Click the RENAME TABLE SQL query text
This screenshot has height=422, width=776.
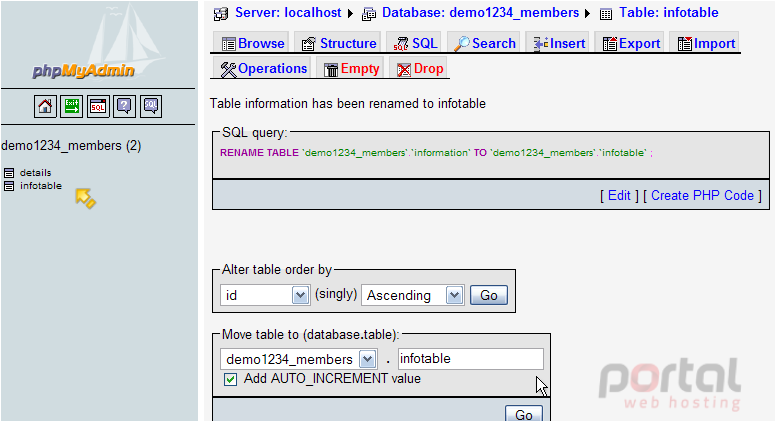click(x=436, y=153)
